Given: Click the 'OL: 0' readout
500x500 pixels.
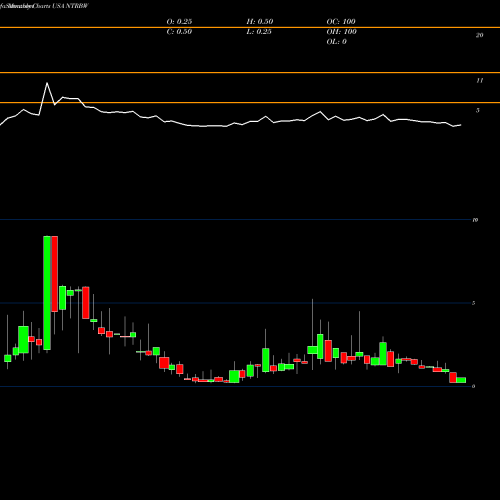Looking at the screenshot, I should pyautogui.click(x=337, y=41).
